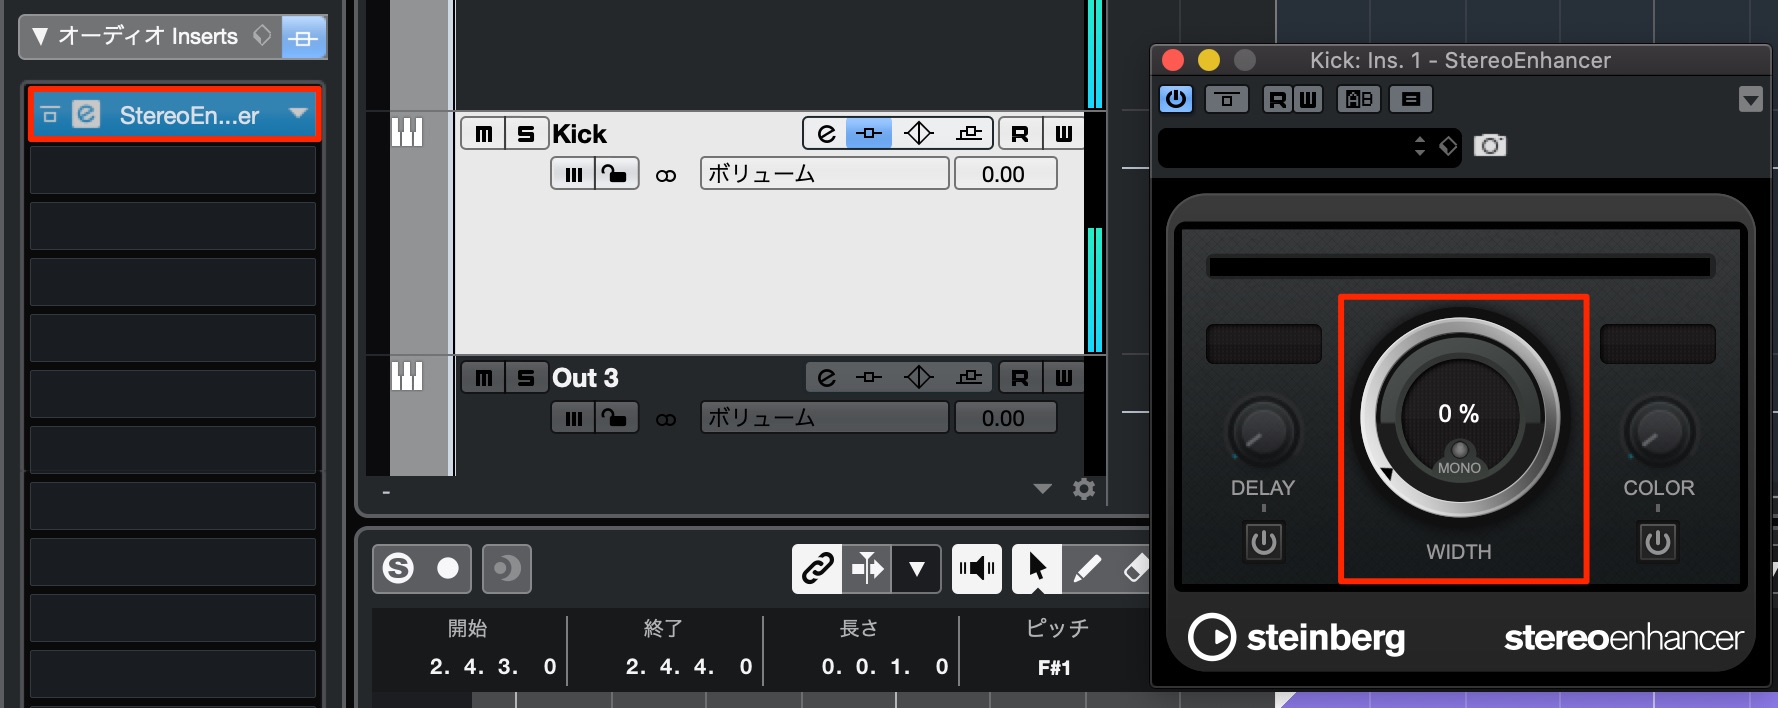Bypass the StereoEn...er insert slot
The height and width of the screenshot is (708, 1778).
click(50, 115)
